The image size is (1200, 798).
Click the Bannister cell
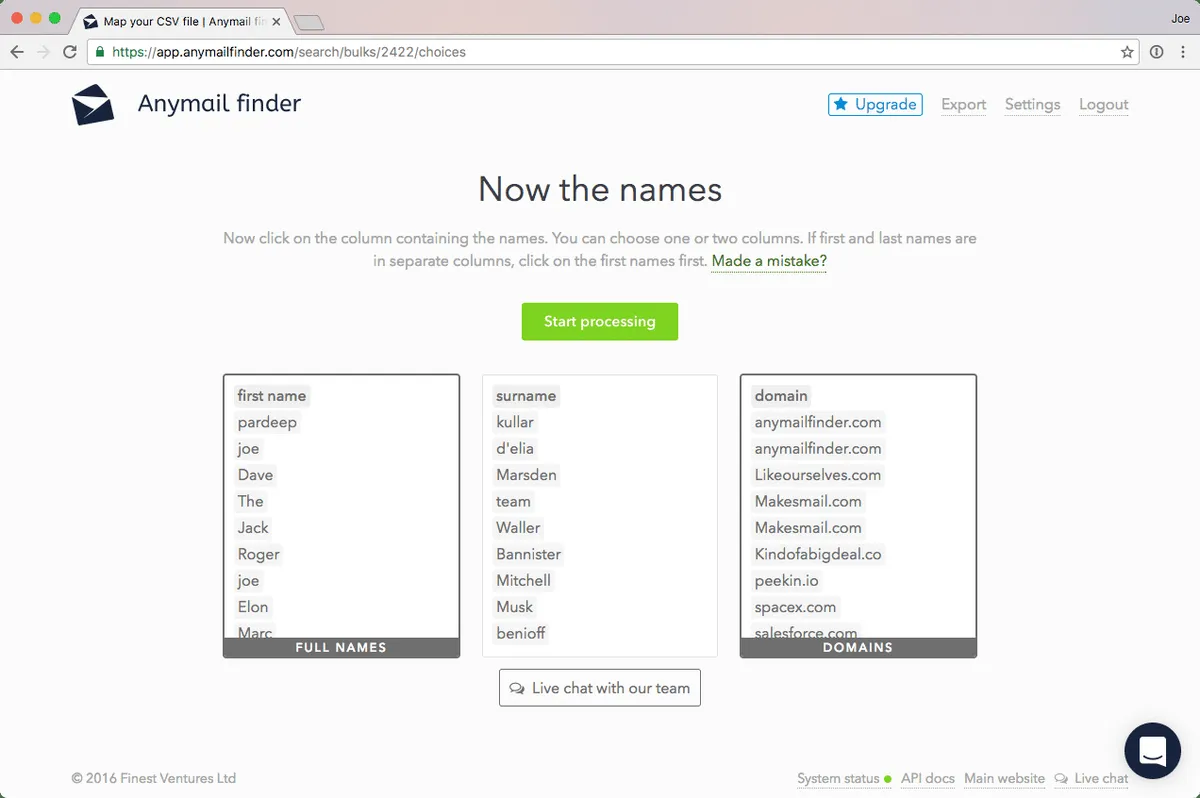tap(529, 554)
